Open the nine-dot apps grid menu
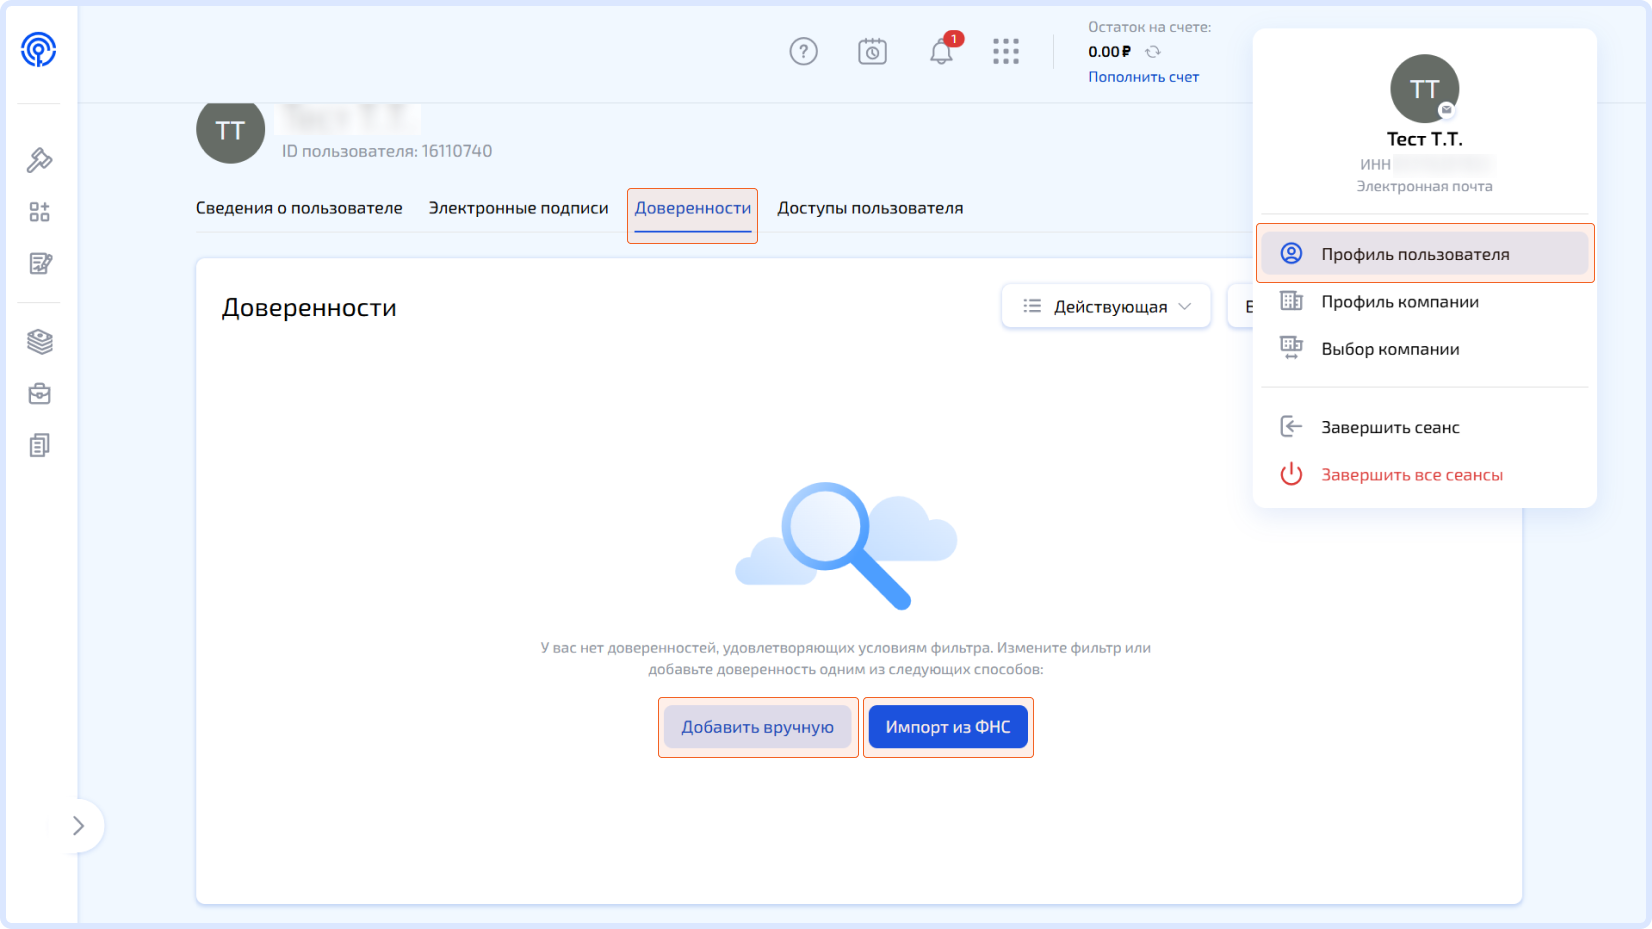The height and width of the screenshot is (929, 1652). click(1006, 52)
